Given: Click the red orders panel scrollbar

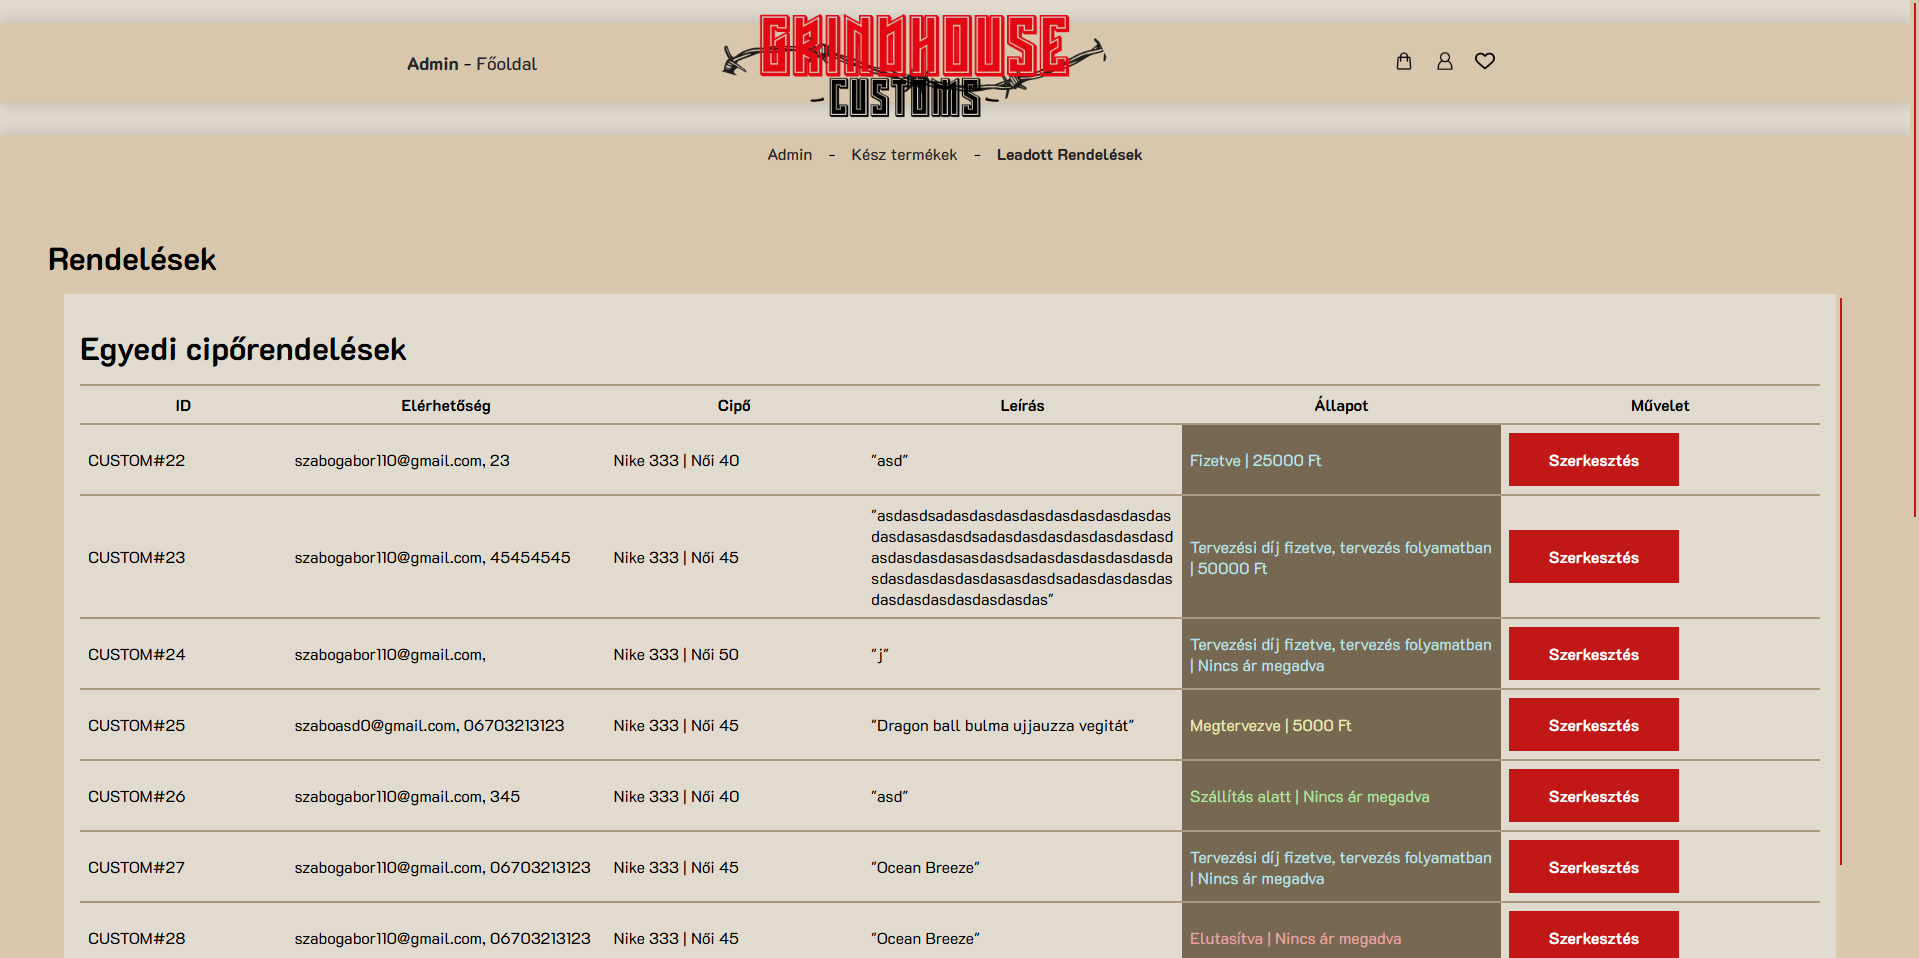Looking at the screenshot, I should [x=1840, y=580].
